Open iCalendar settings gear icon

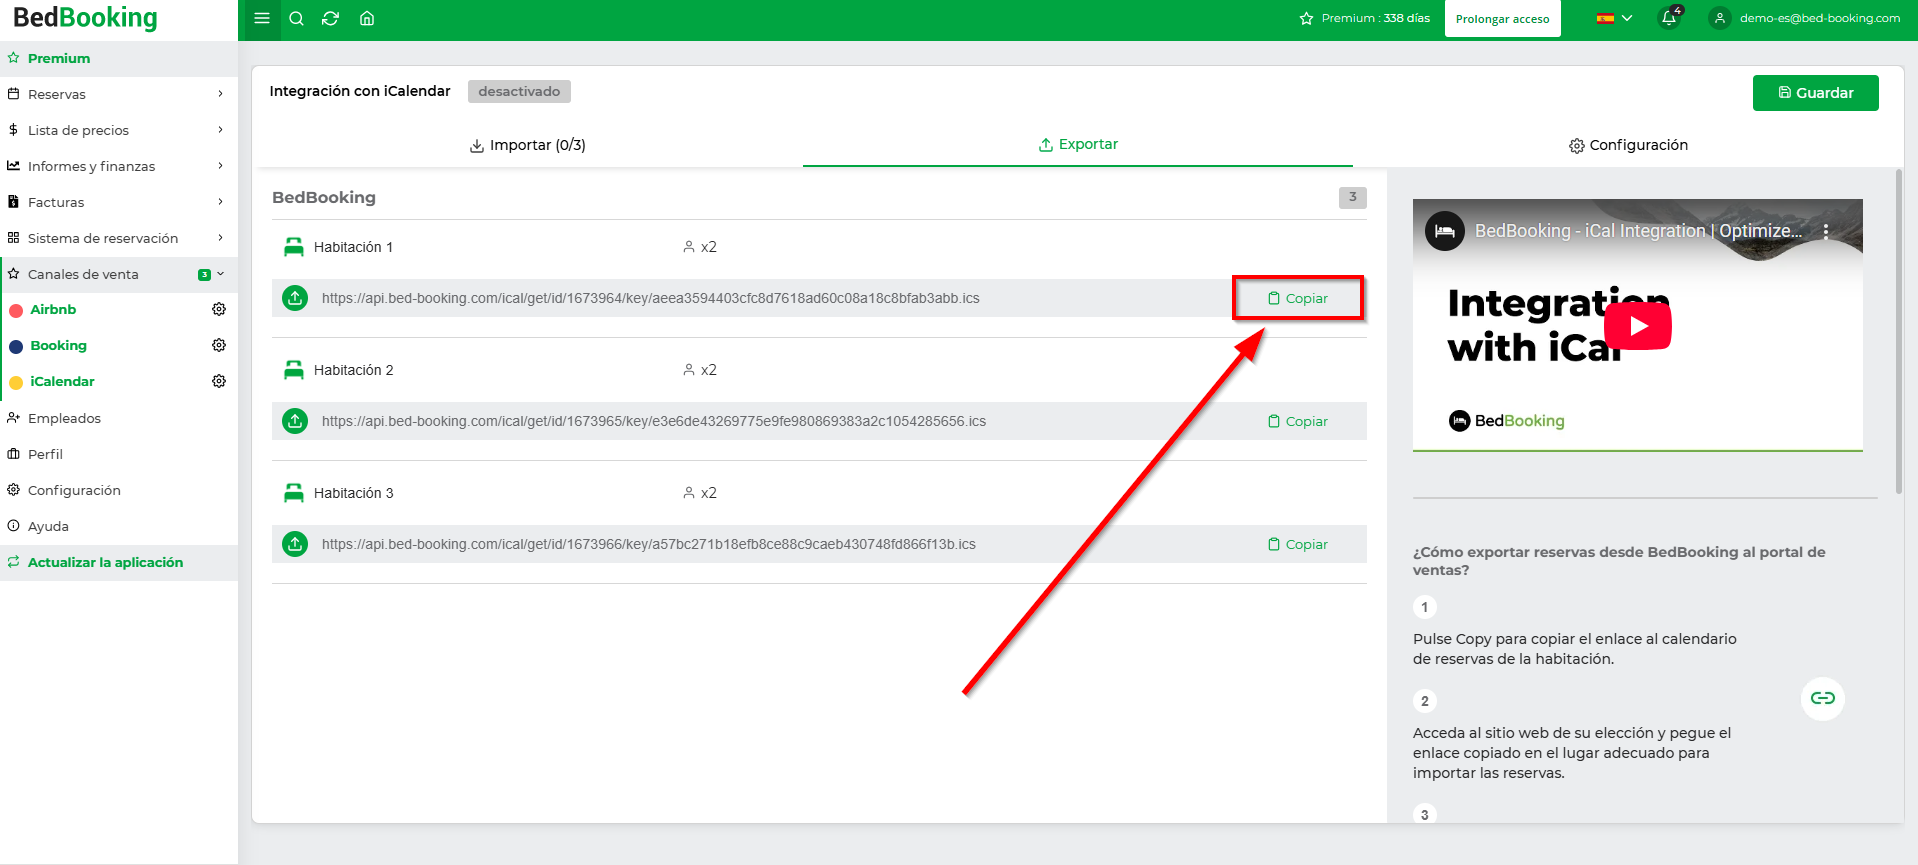pyautogui.click(x=219, y=381)
